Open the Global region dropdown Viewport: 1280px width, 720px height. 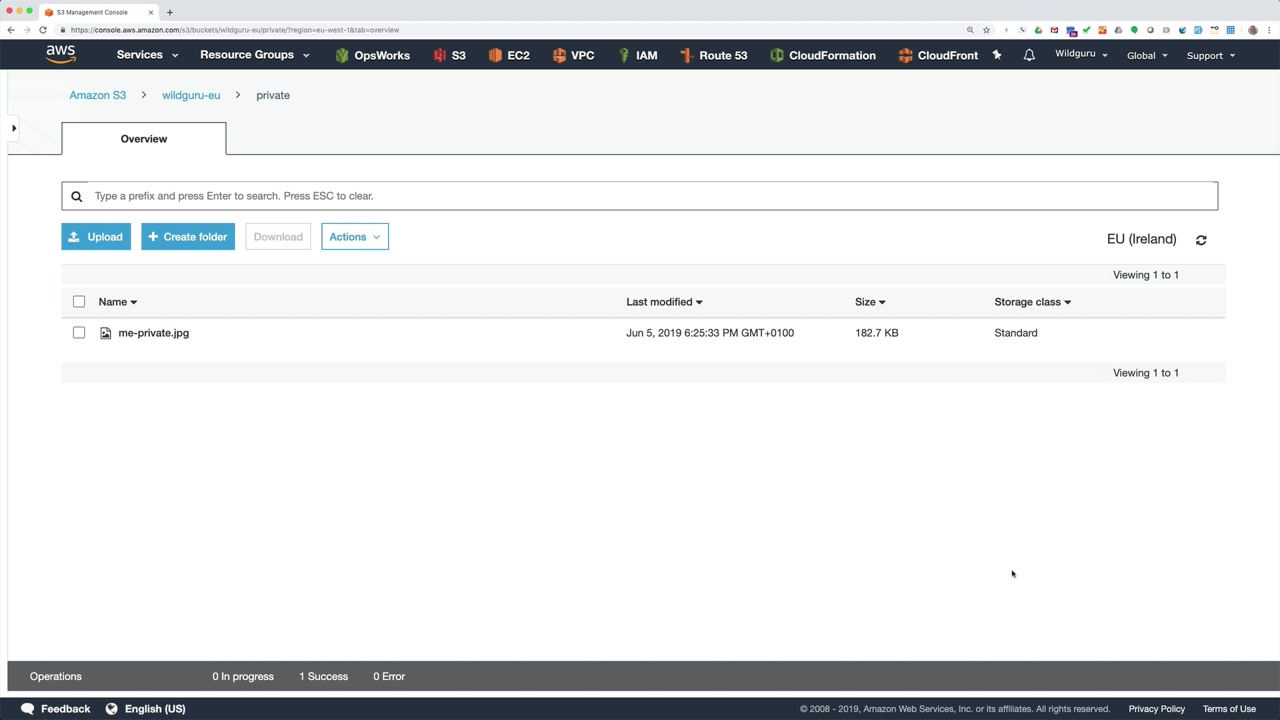pos(1147,55)
